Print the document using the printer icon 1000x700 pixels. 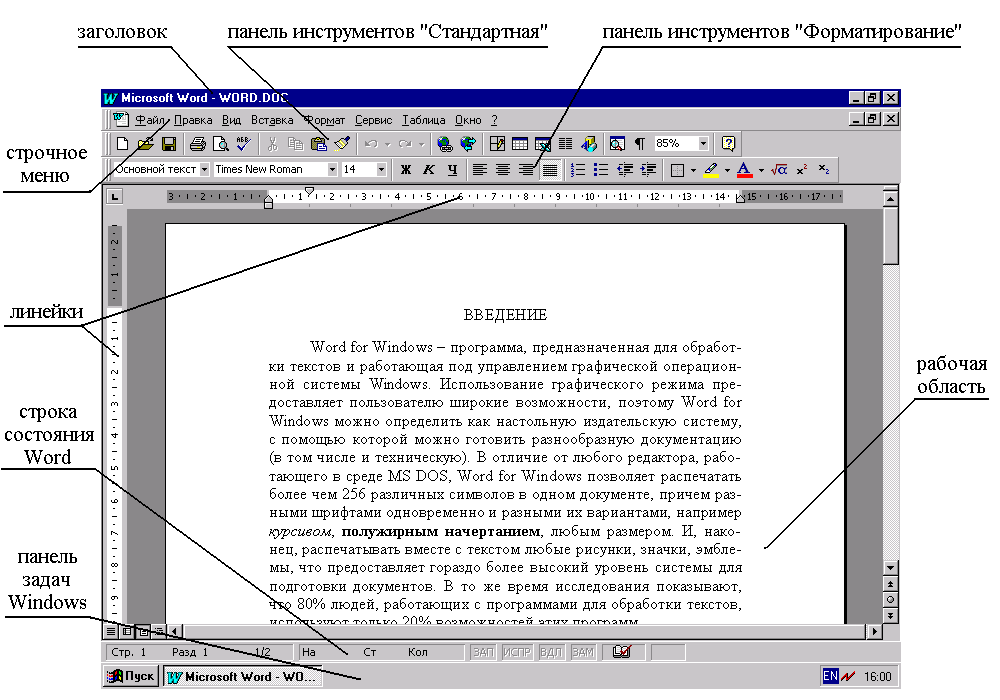tap(197, 144)
